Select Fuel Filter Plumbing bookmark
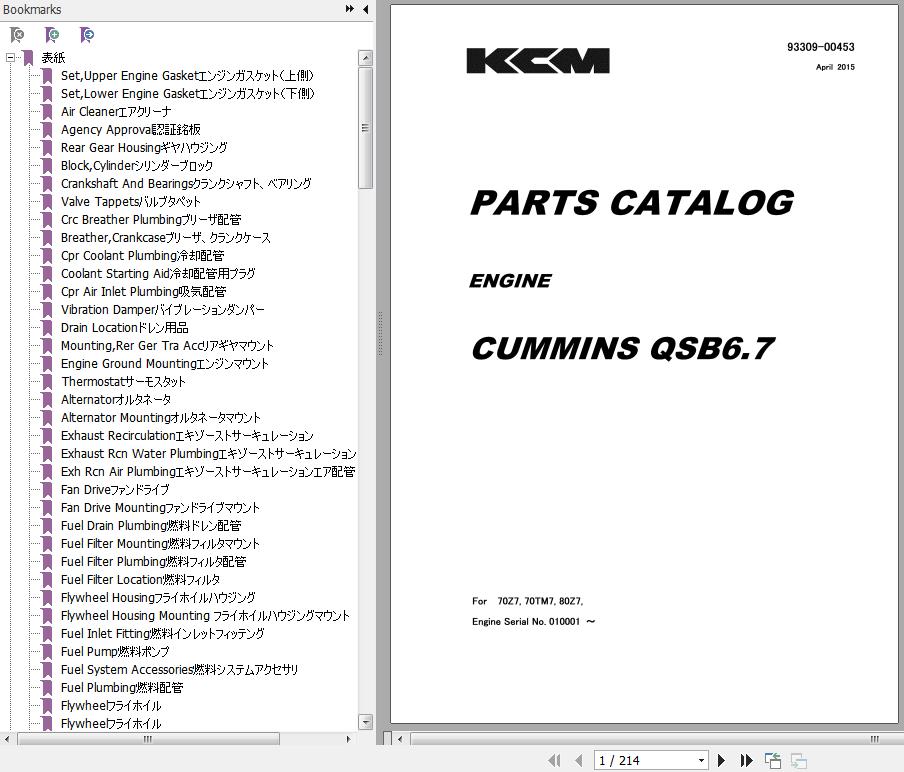Screen dimensions: 904x772 point(153,562)
